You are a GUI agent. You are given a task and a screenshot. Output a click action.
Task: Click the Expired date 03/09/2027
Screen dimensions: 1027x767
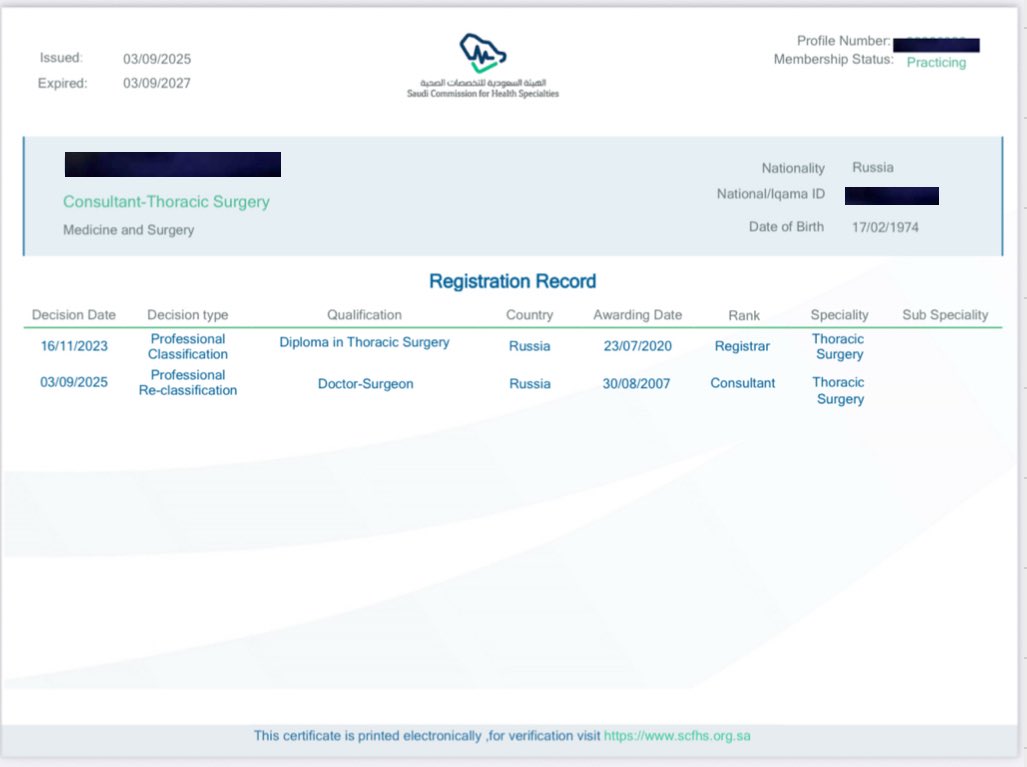(157, 83)
